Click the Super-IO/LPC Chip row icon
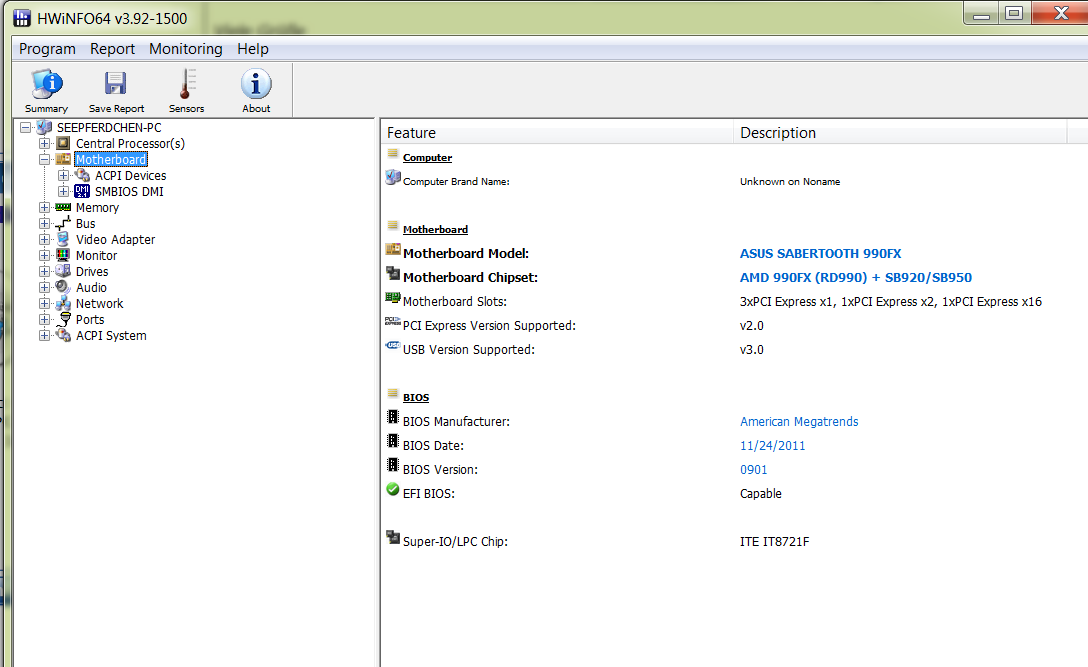This screenshot has height=667, width=1088. [393, 538]
